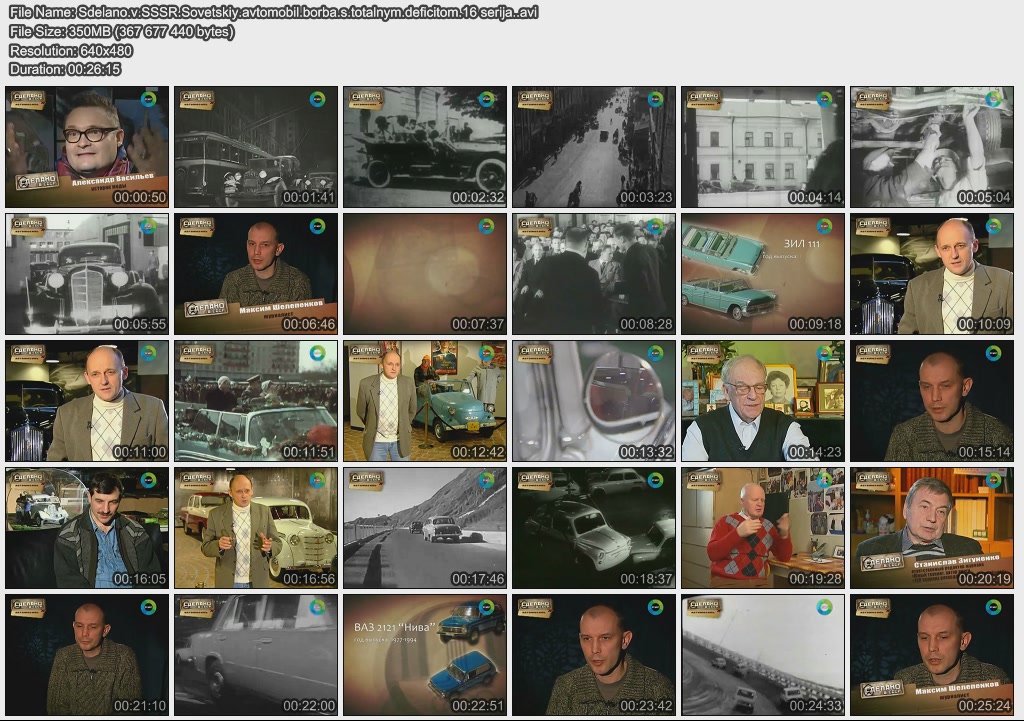Screen dimensions: 1024x721
Task: Open the red sweater man frame at 00:19:28
Action: (763, 528)
